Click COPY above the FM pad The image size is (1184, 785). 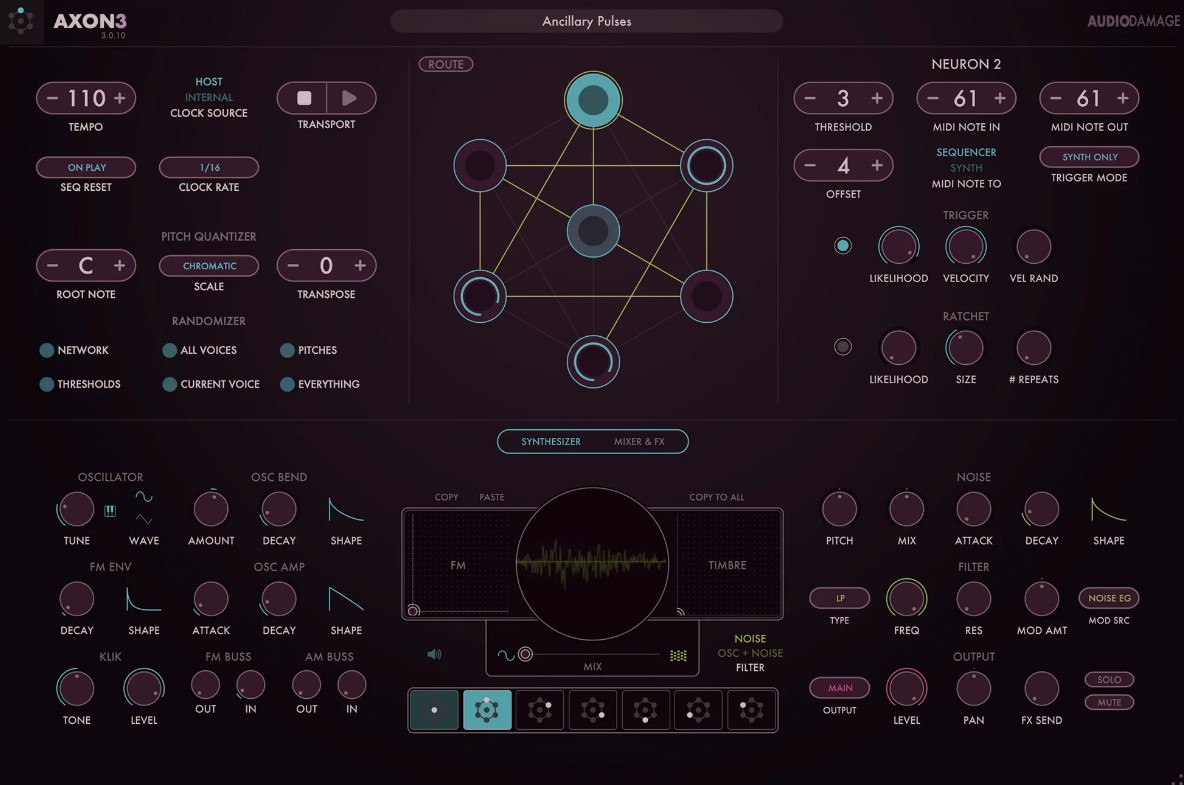coord(446,497)
